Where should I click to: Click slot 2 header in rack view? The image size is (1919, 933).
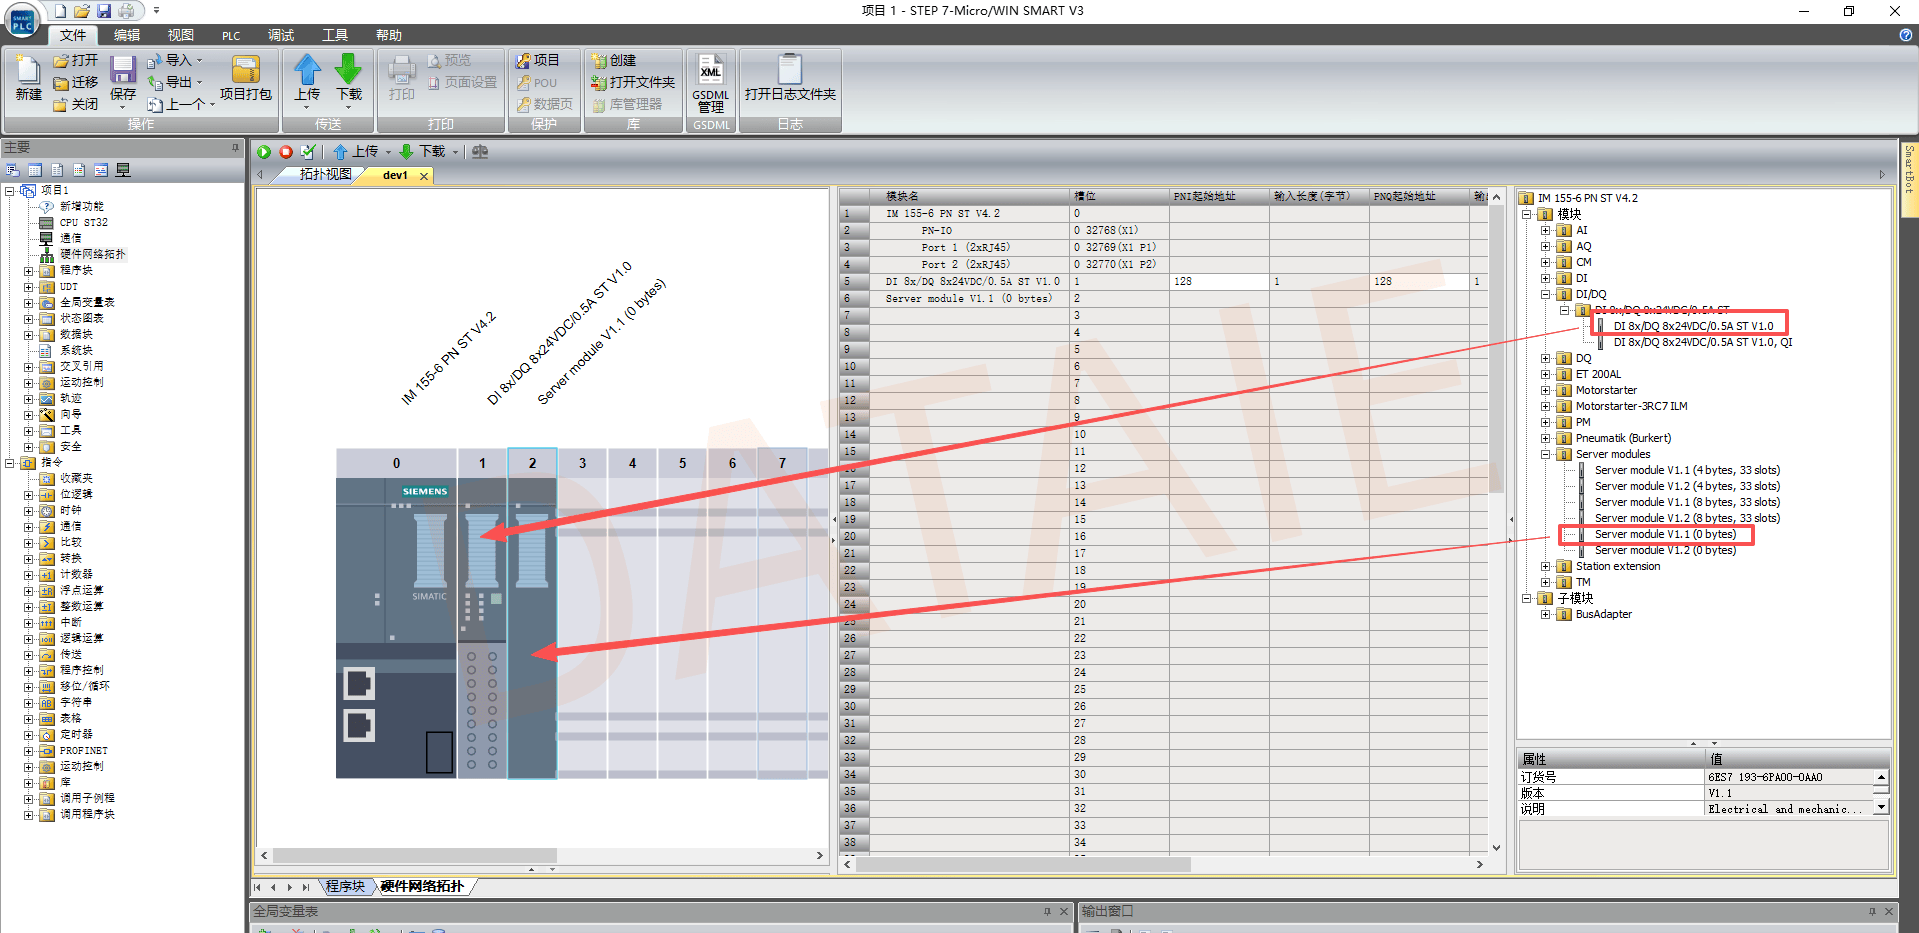click(532, 463)
